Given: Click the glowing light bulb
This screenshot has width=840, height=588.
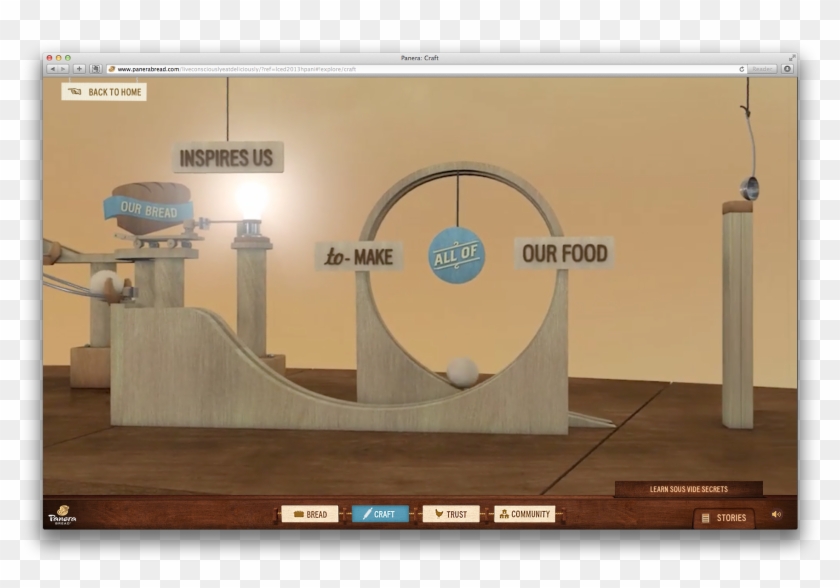Looking at the screenshot, I should coord(252,198).
